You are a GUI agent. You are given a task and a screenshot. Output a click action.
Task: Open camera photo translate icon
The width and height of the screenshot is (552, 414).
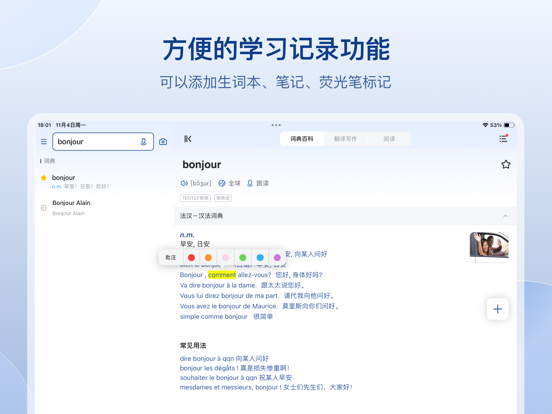coord(163,142)
